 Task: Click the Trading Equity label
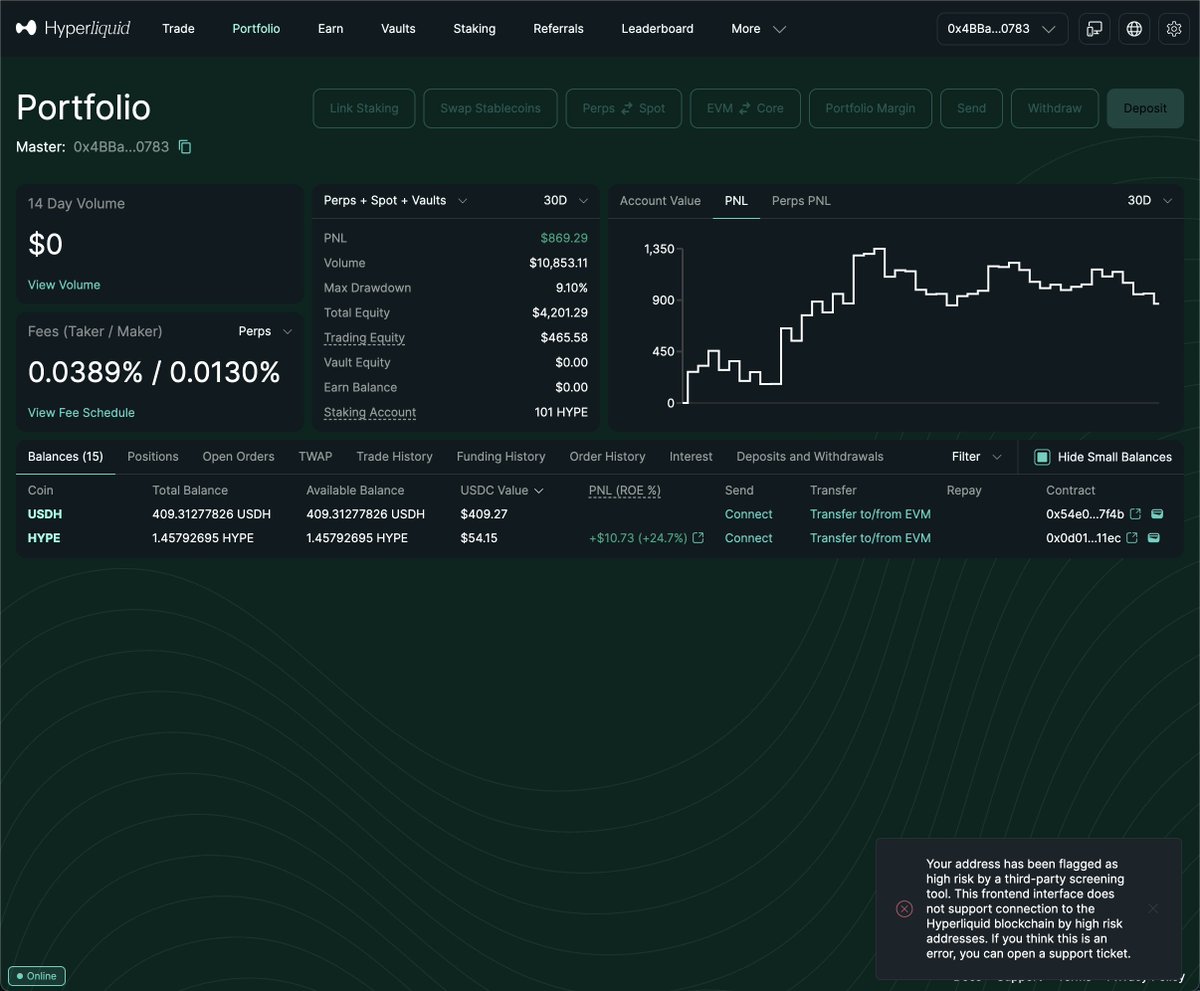(364, 338)
